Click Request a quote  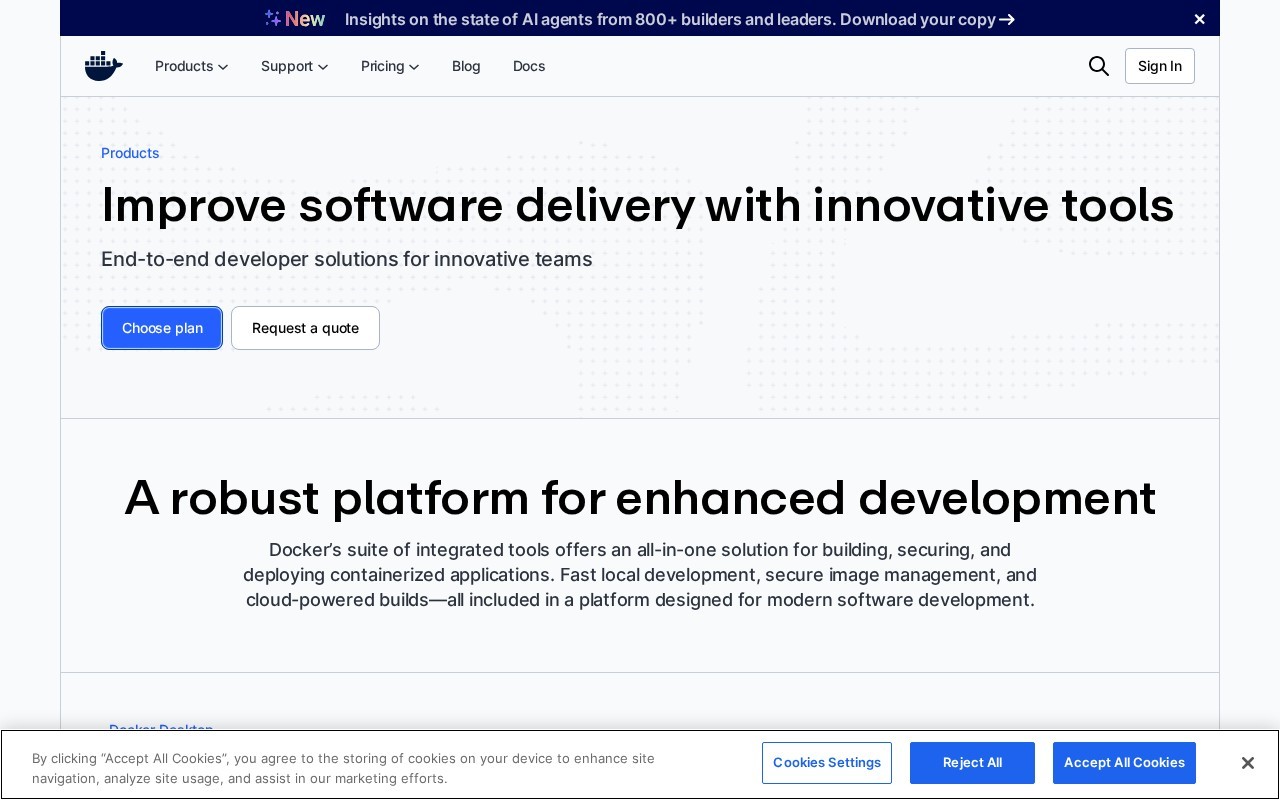(305, 328)
